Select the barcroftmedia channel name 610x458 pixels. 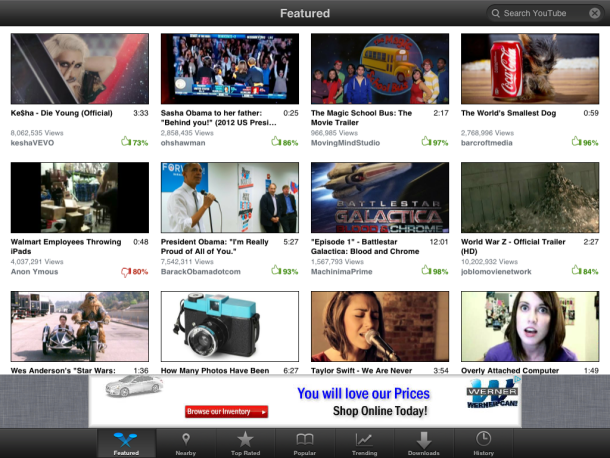point(487,143)
